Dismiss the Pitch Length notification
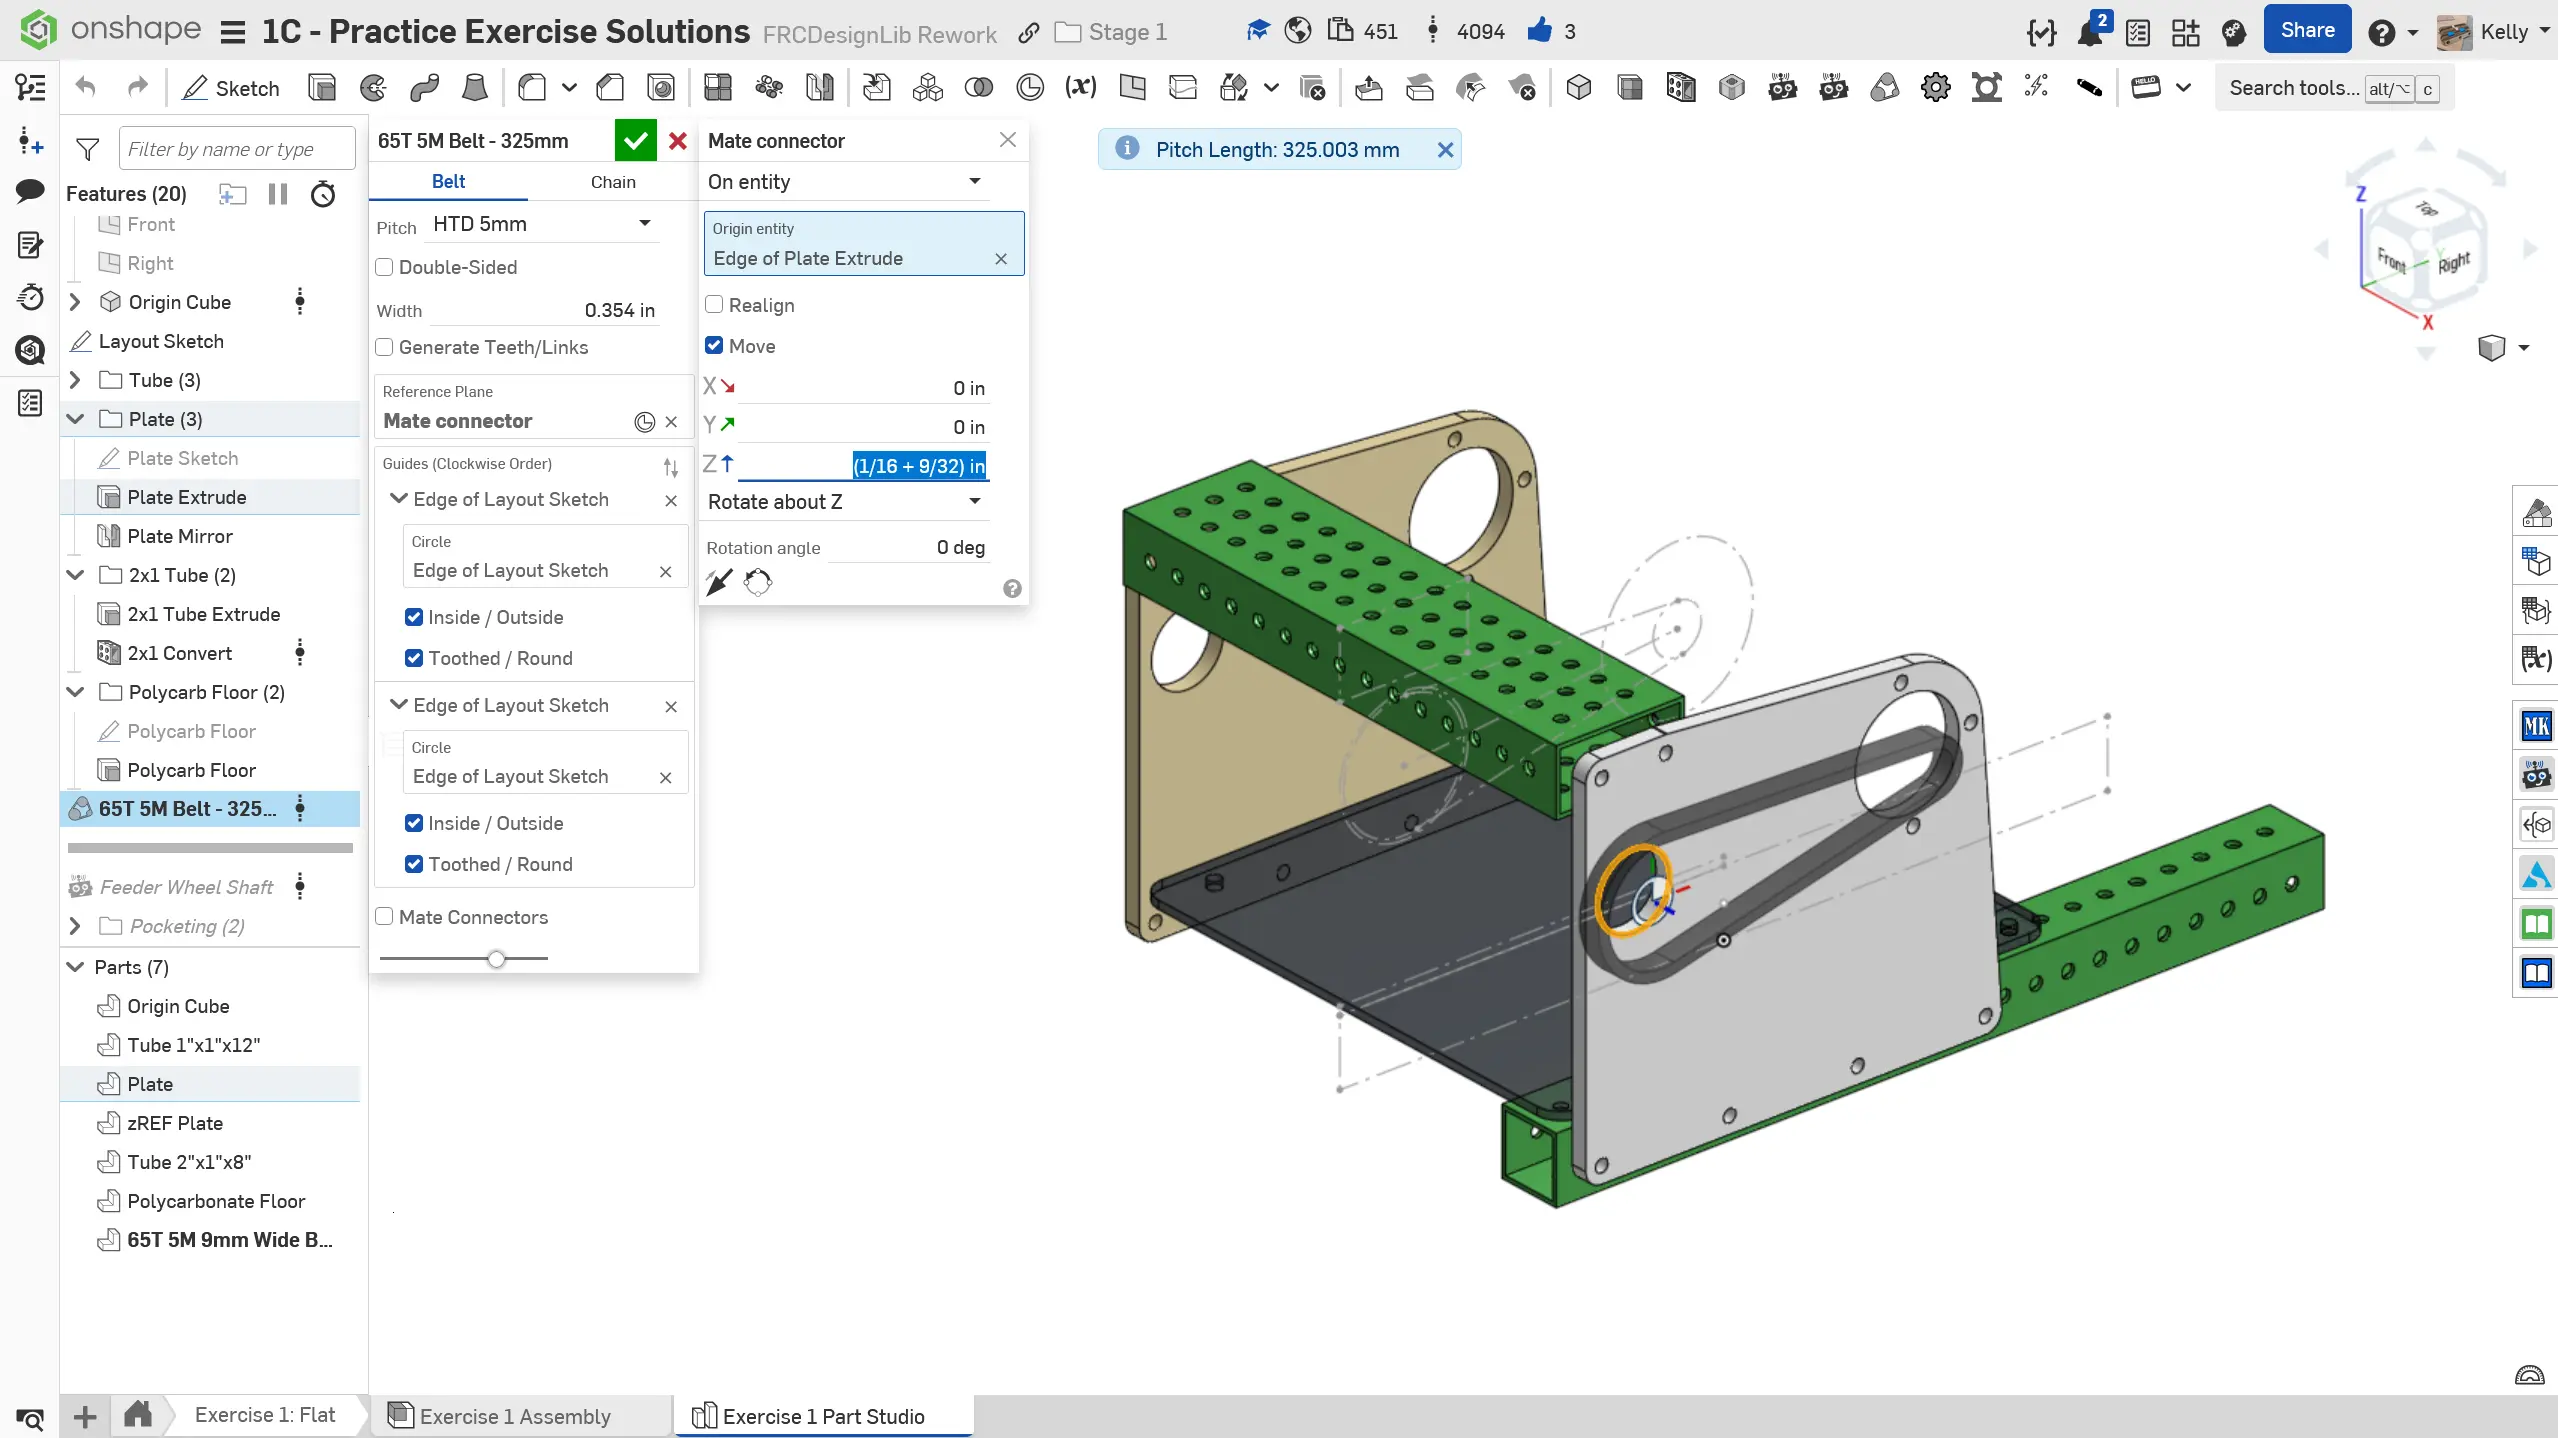This screenshot has height=1438, width=2558. [x=1444, y=150]
